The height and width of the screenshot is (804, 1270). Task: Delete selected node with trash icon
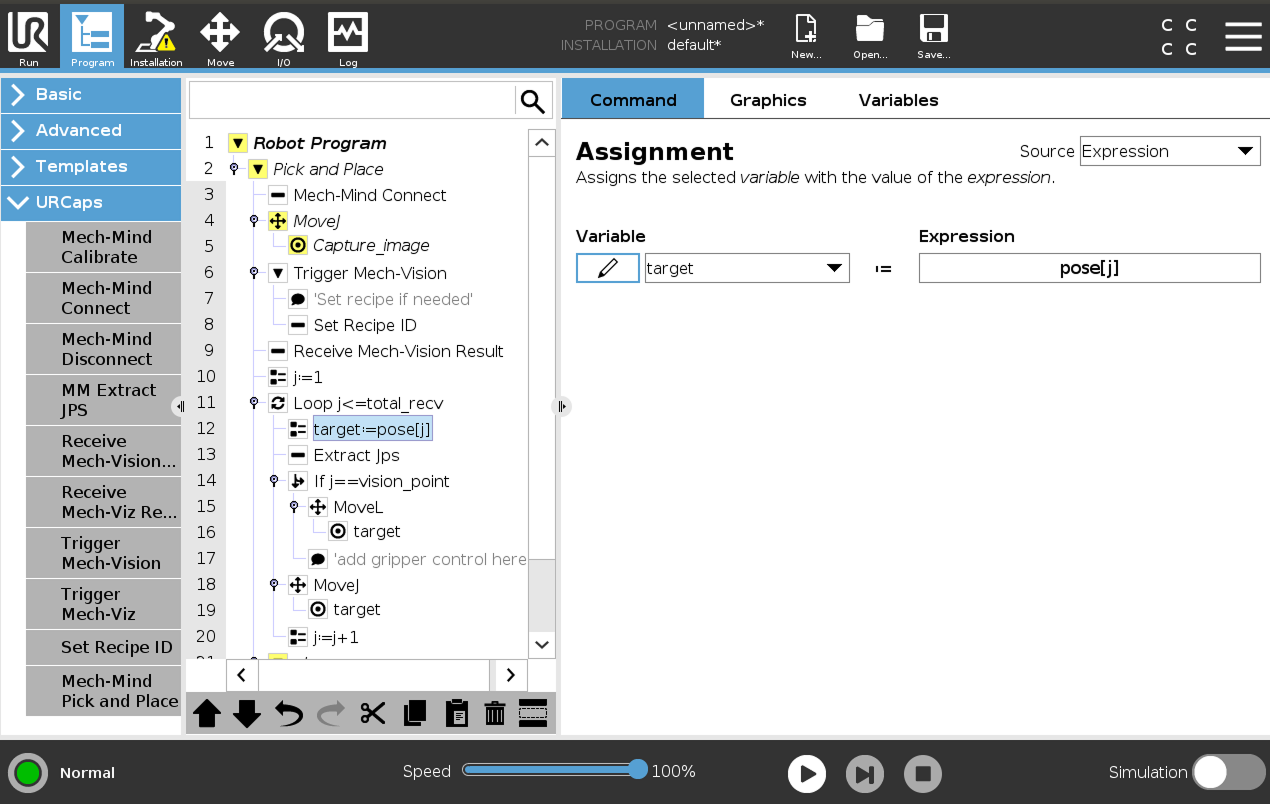494,713
